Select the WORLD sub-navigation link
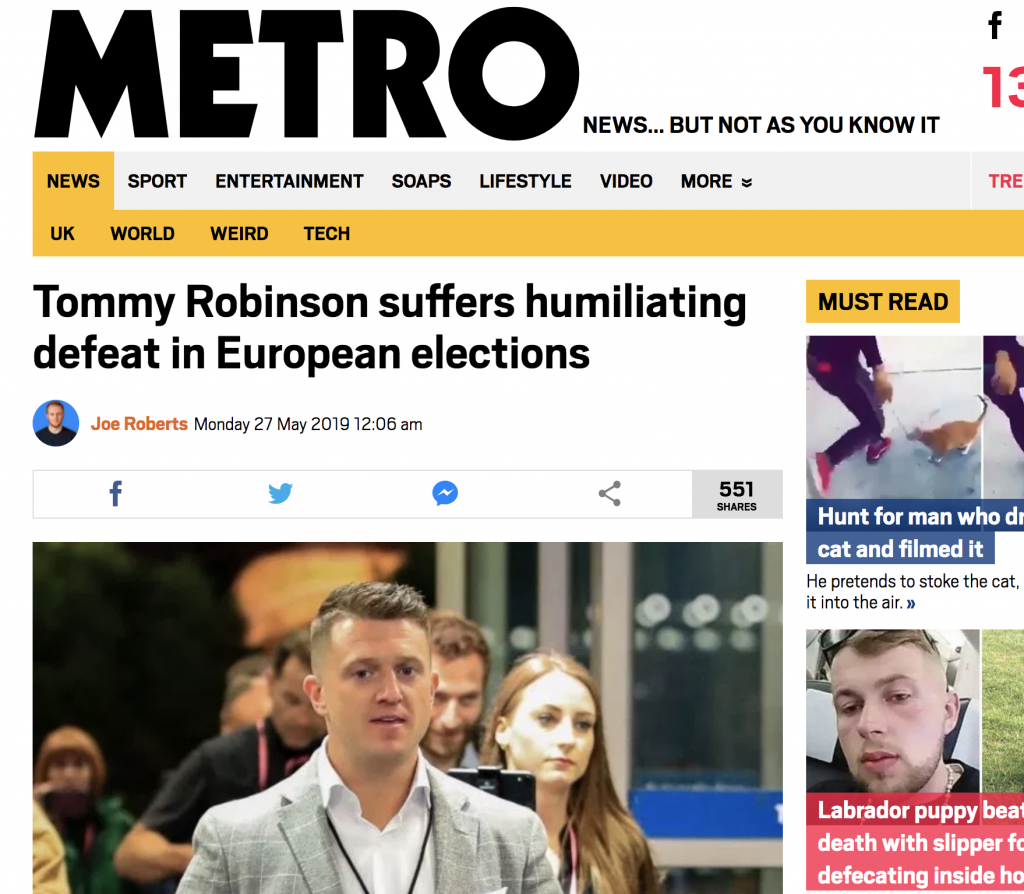This screenshot has height=894, width=1024. point(142,234)
